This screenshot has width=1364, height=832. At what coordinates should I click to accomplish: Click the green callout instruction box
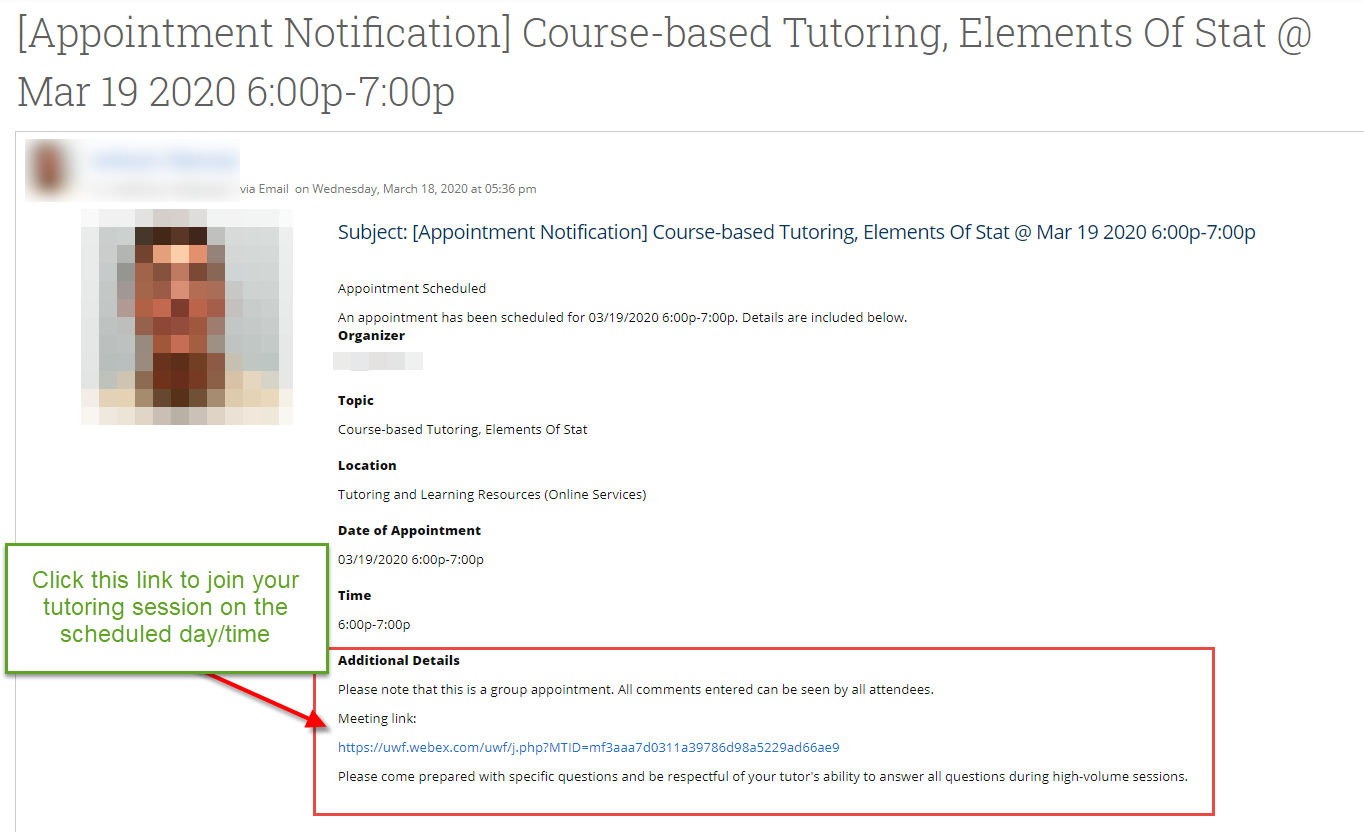166,607
